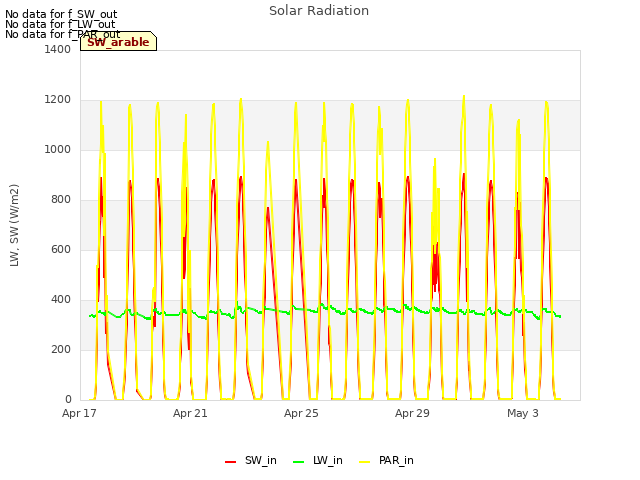Click the green LW_in legend swatch
Image resolution: width=640 pixels, height=480 pixels.
299,462
